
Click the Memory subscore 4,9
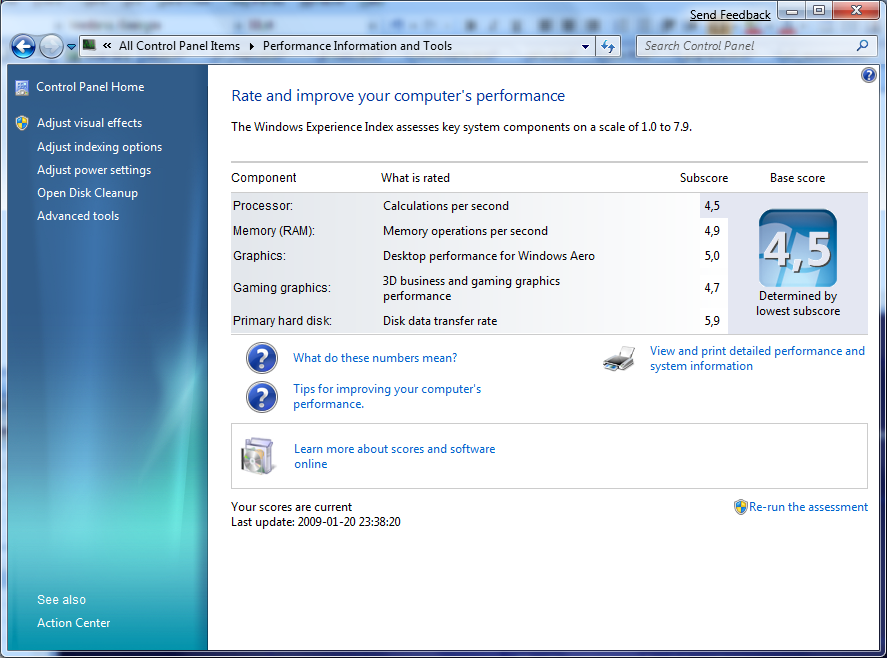click(712, 231)
